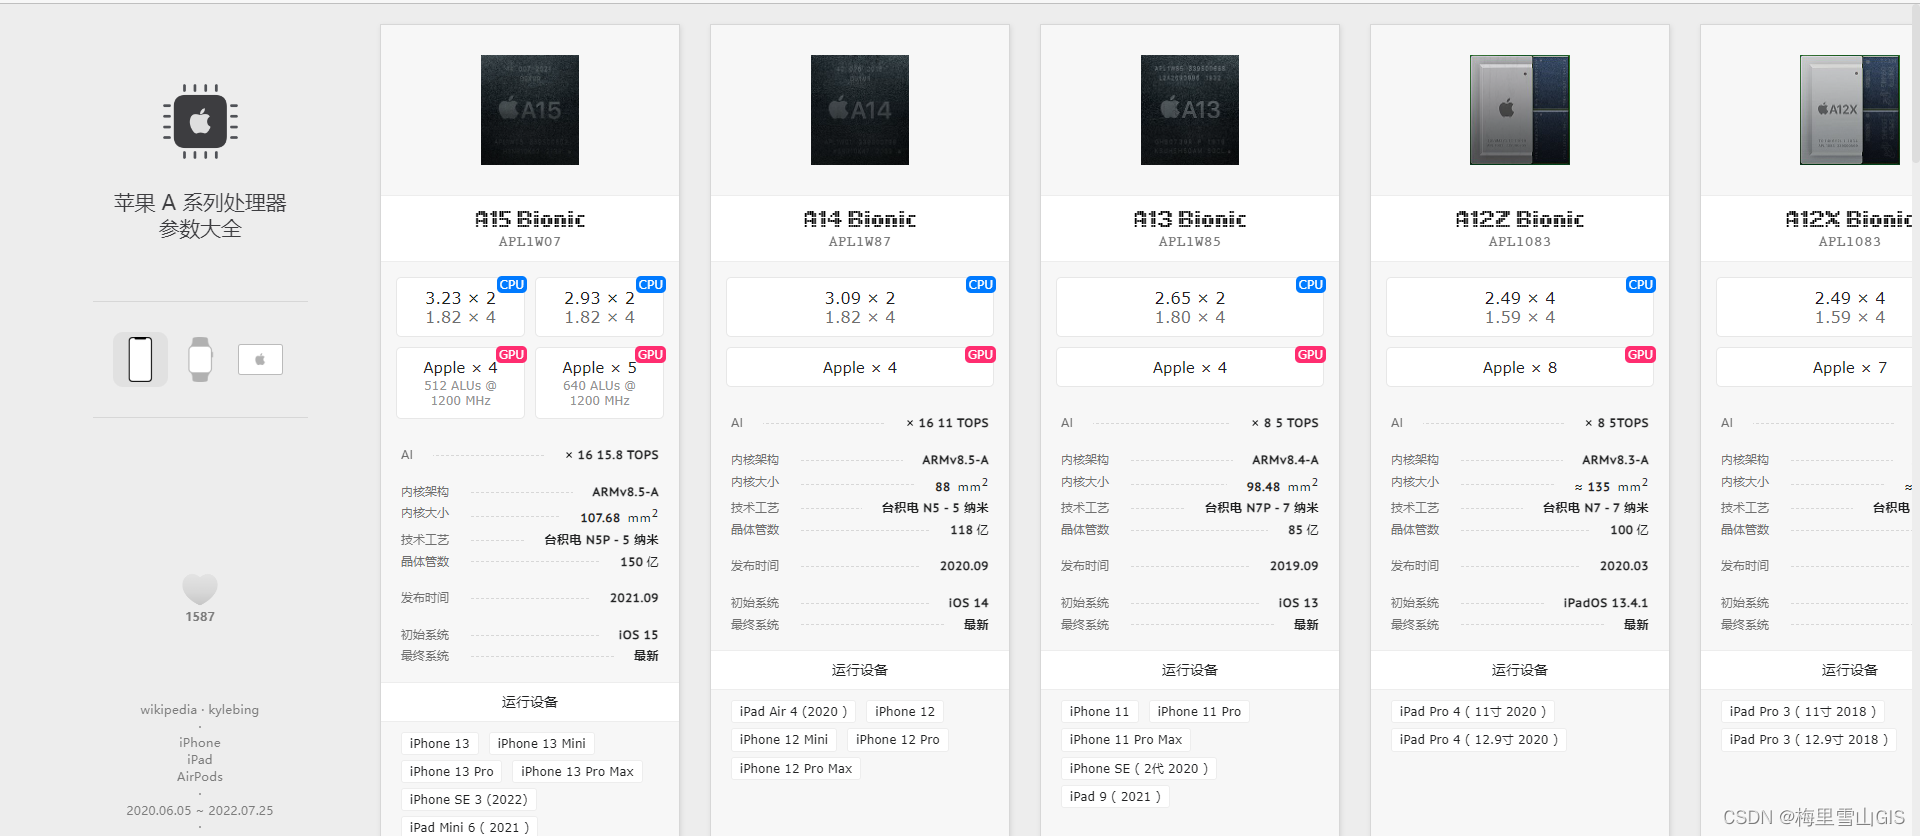This screenshot has height=836, width=1920.
Task: Click the A15 Bionic title
Action: 530,219
